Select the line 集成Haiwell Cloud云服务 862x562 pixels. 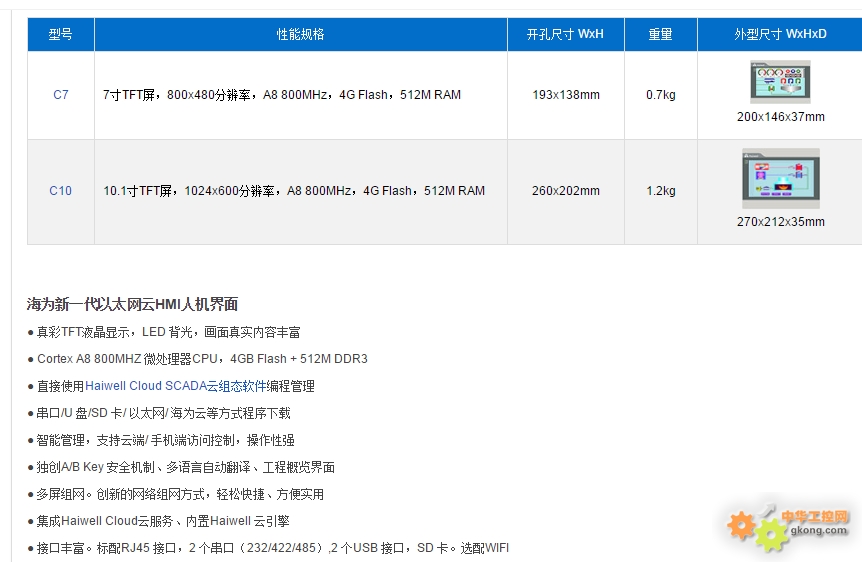(x=158, y=521)
